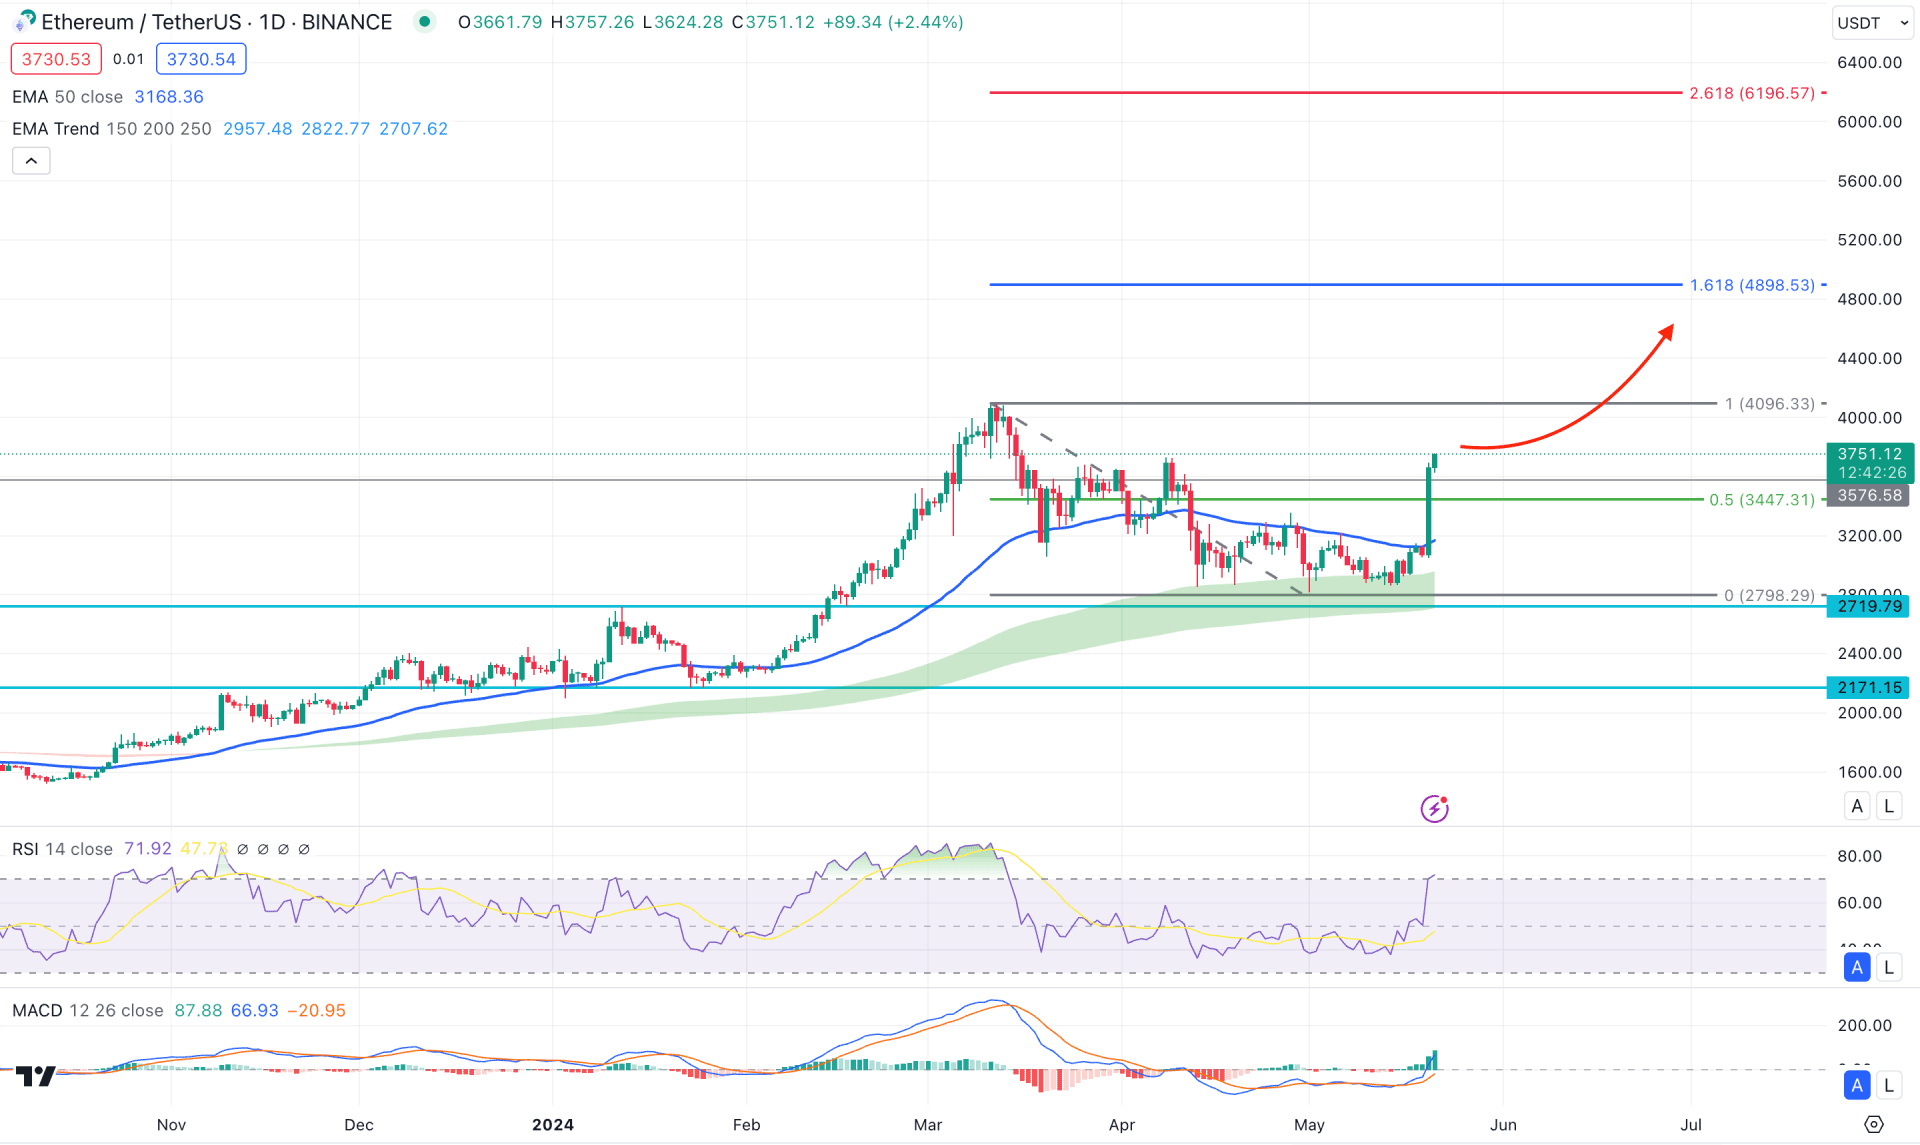Select the EMA 50 close indicator legend
The height and width of the screenshot is (1145, 1920).
tap(67, 97)
